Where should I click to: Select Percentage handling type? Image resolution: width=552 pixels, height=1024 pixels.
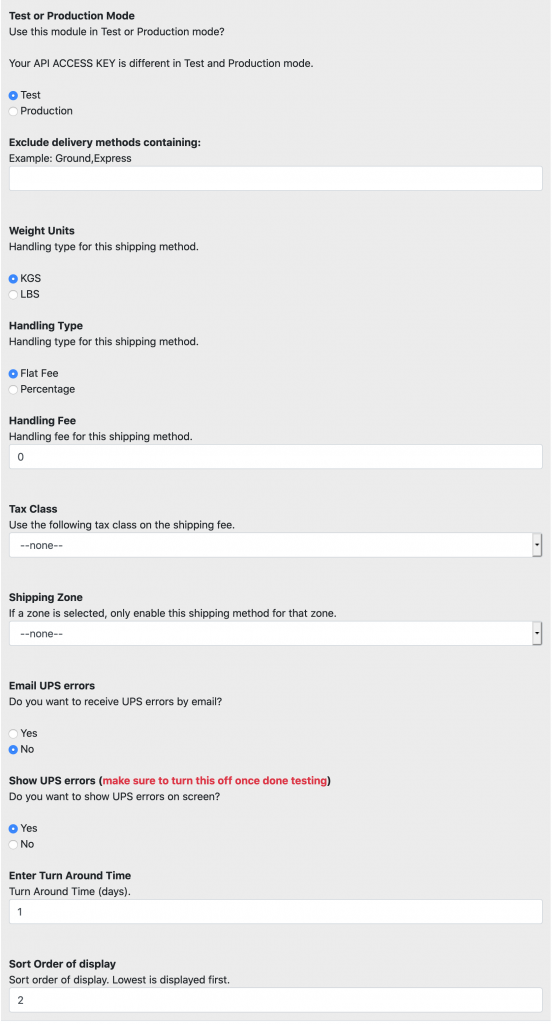[x=13, y=389]
